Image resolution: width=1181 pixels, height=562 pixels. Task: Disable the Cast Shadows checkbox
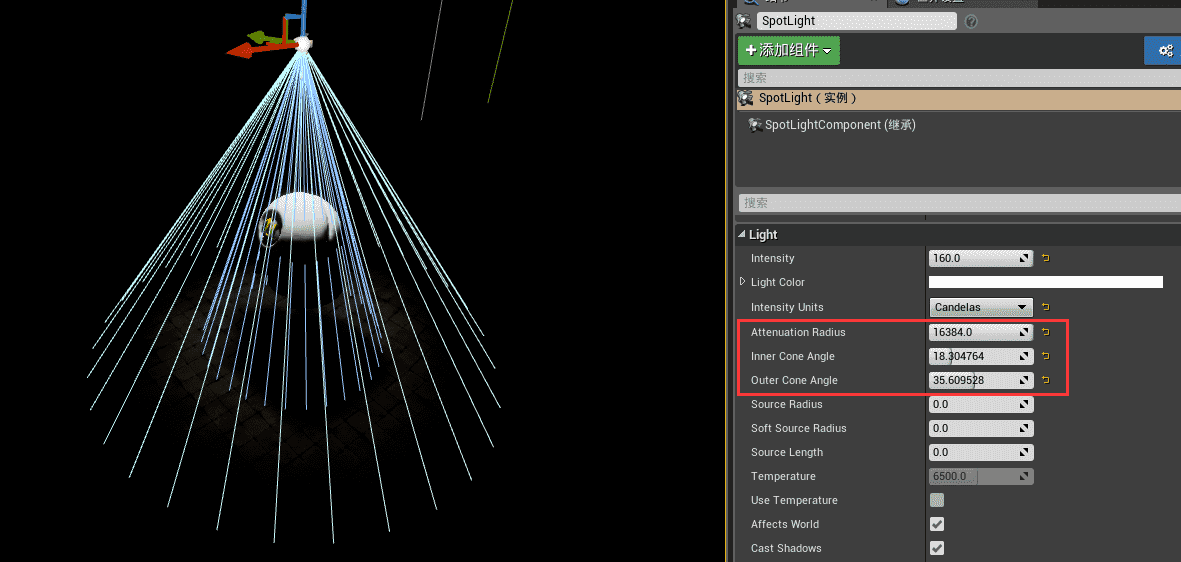click(x=937, y=548)
